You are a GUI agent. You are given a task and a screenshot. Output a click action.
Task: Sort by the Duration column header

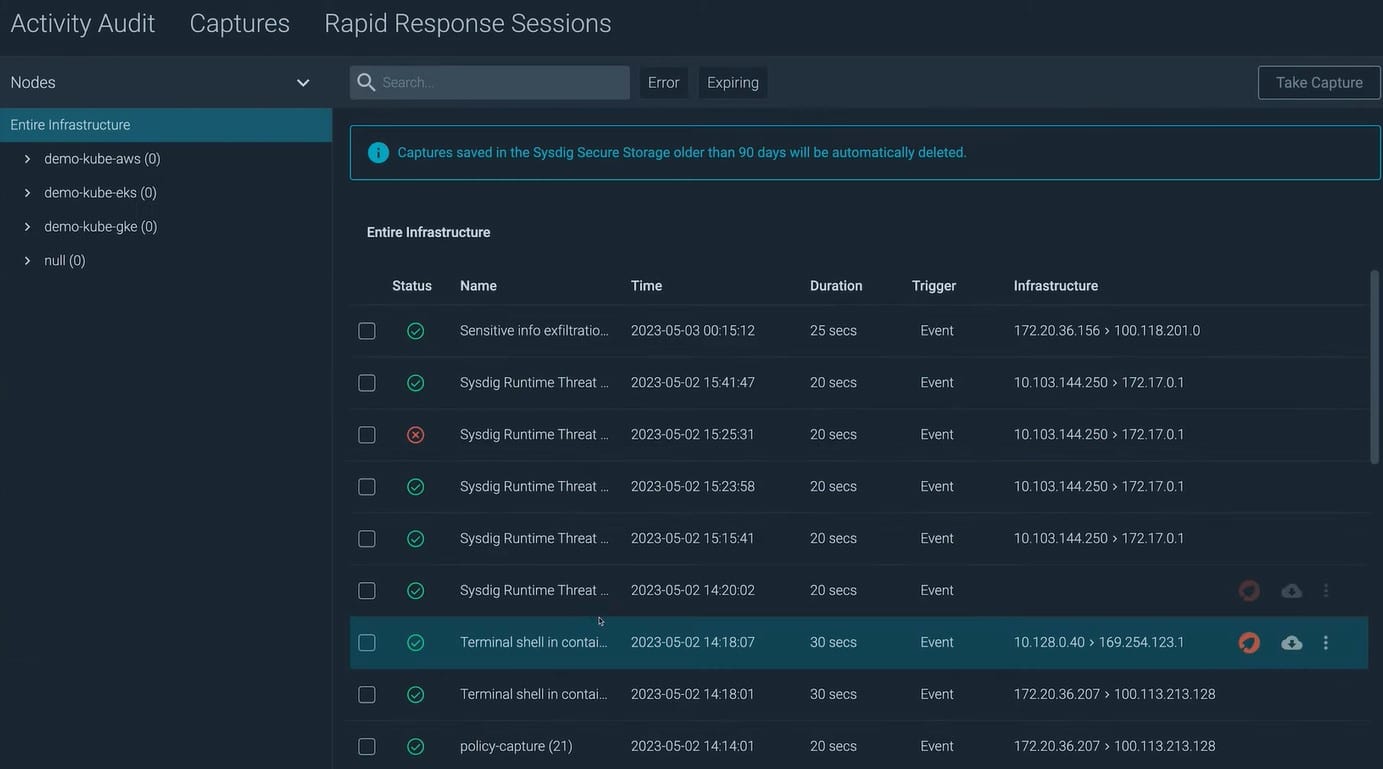[x=836, y=286]
